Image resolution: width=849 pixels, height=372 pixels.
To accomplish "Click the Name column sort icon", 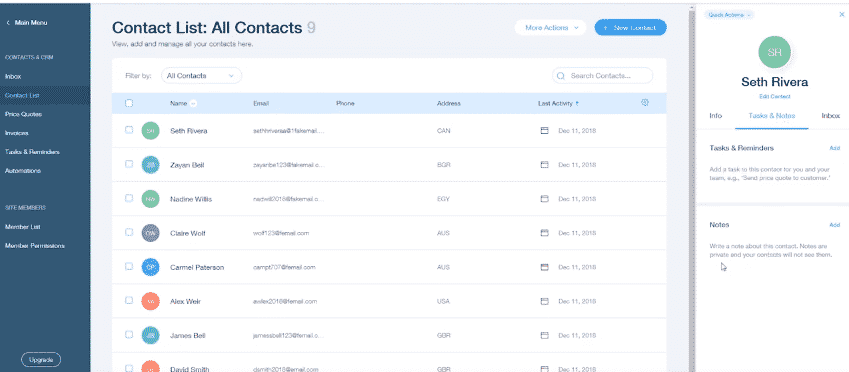I will click(193, 103).
